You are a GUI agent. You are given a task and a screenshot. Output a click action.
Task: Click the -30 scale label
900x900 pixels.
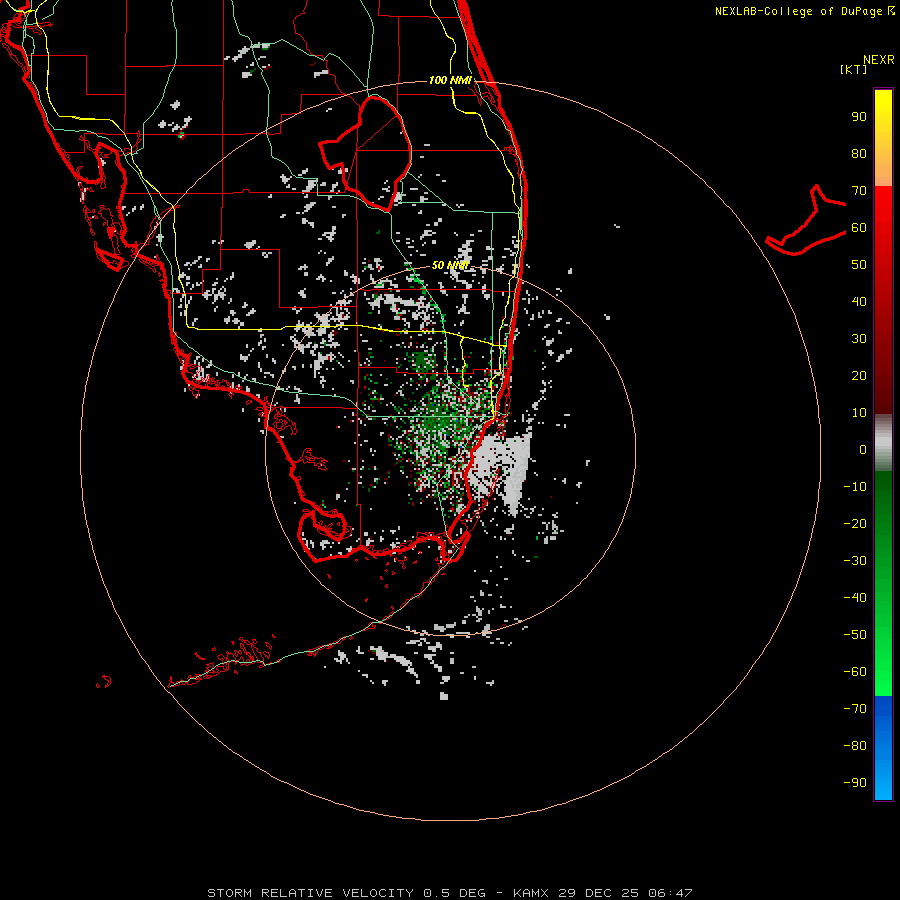coord(855,561)
